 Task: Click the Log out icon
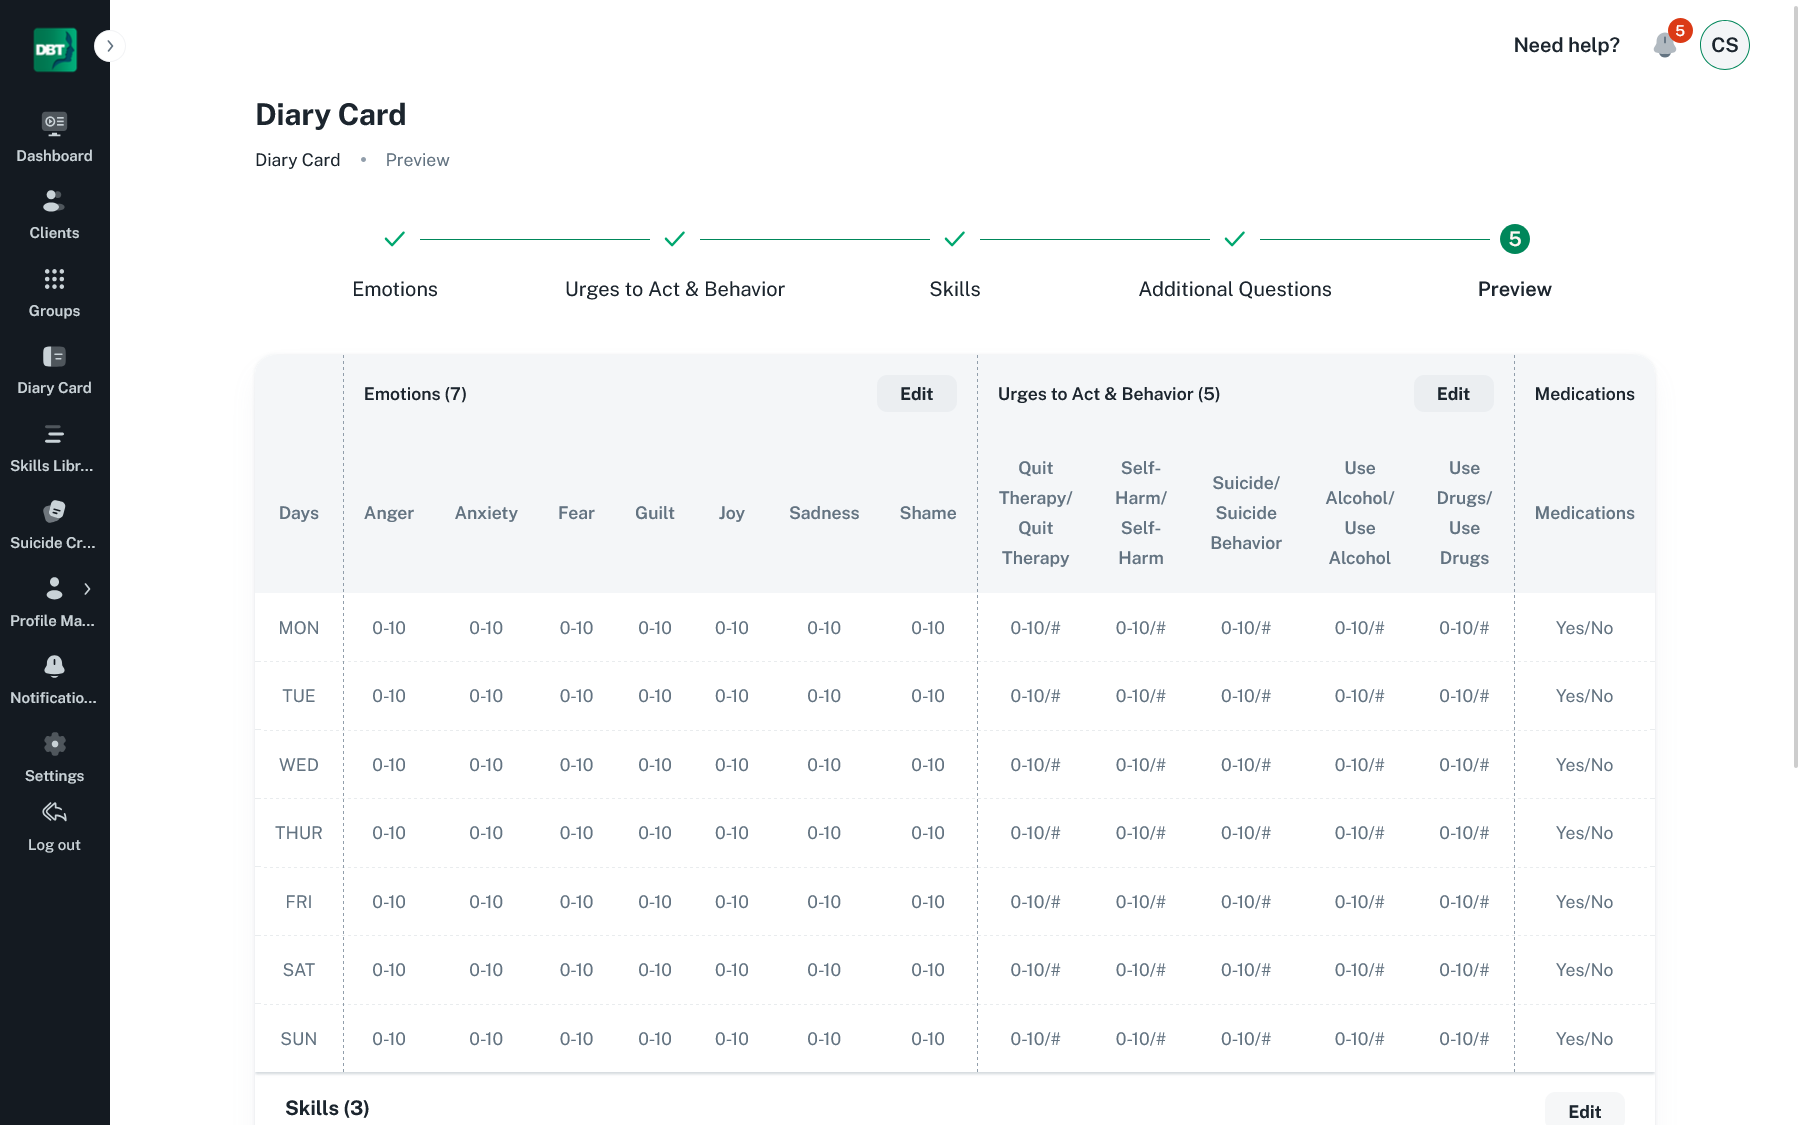point(54,813)
